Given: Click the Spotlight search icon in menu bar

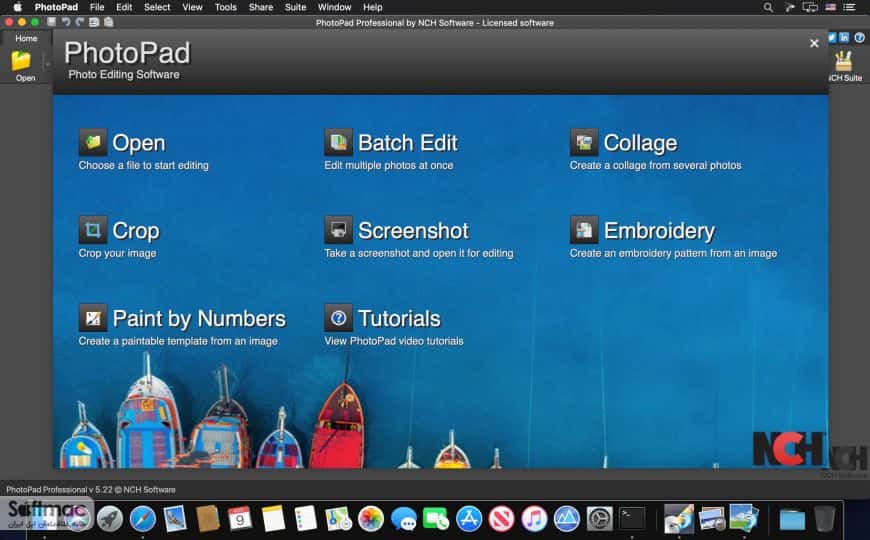Looking at the screenshot, I should click(x=768, y=7).
